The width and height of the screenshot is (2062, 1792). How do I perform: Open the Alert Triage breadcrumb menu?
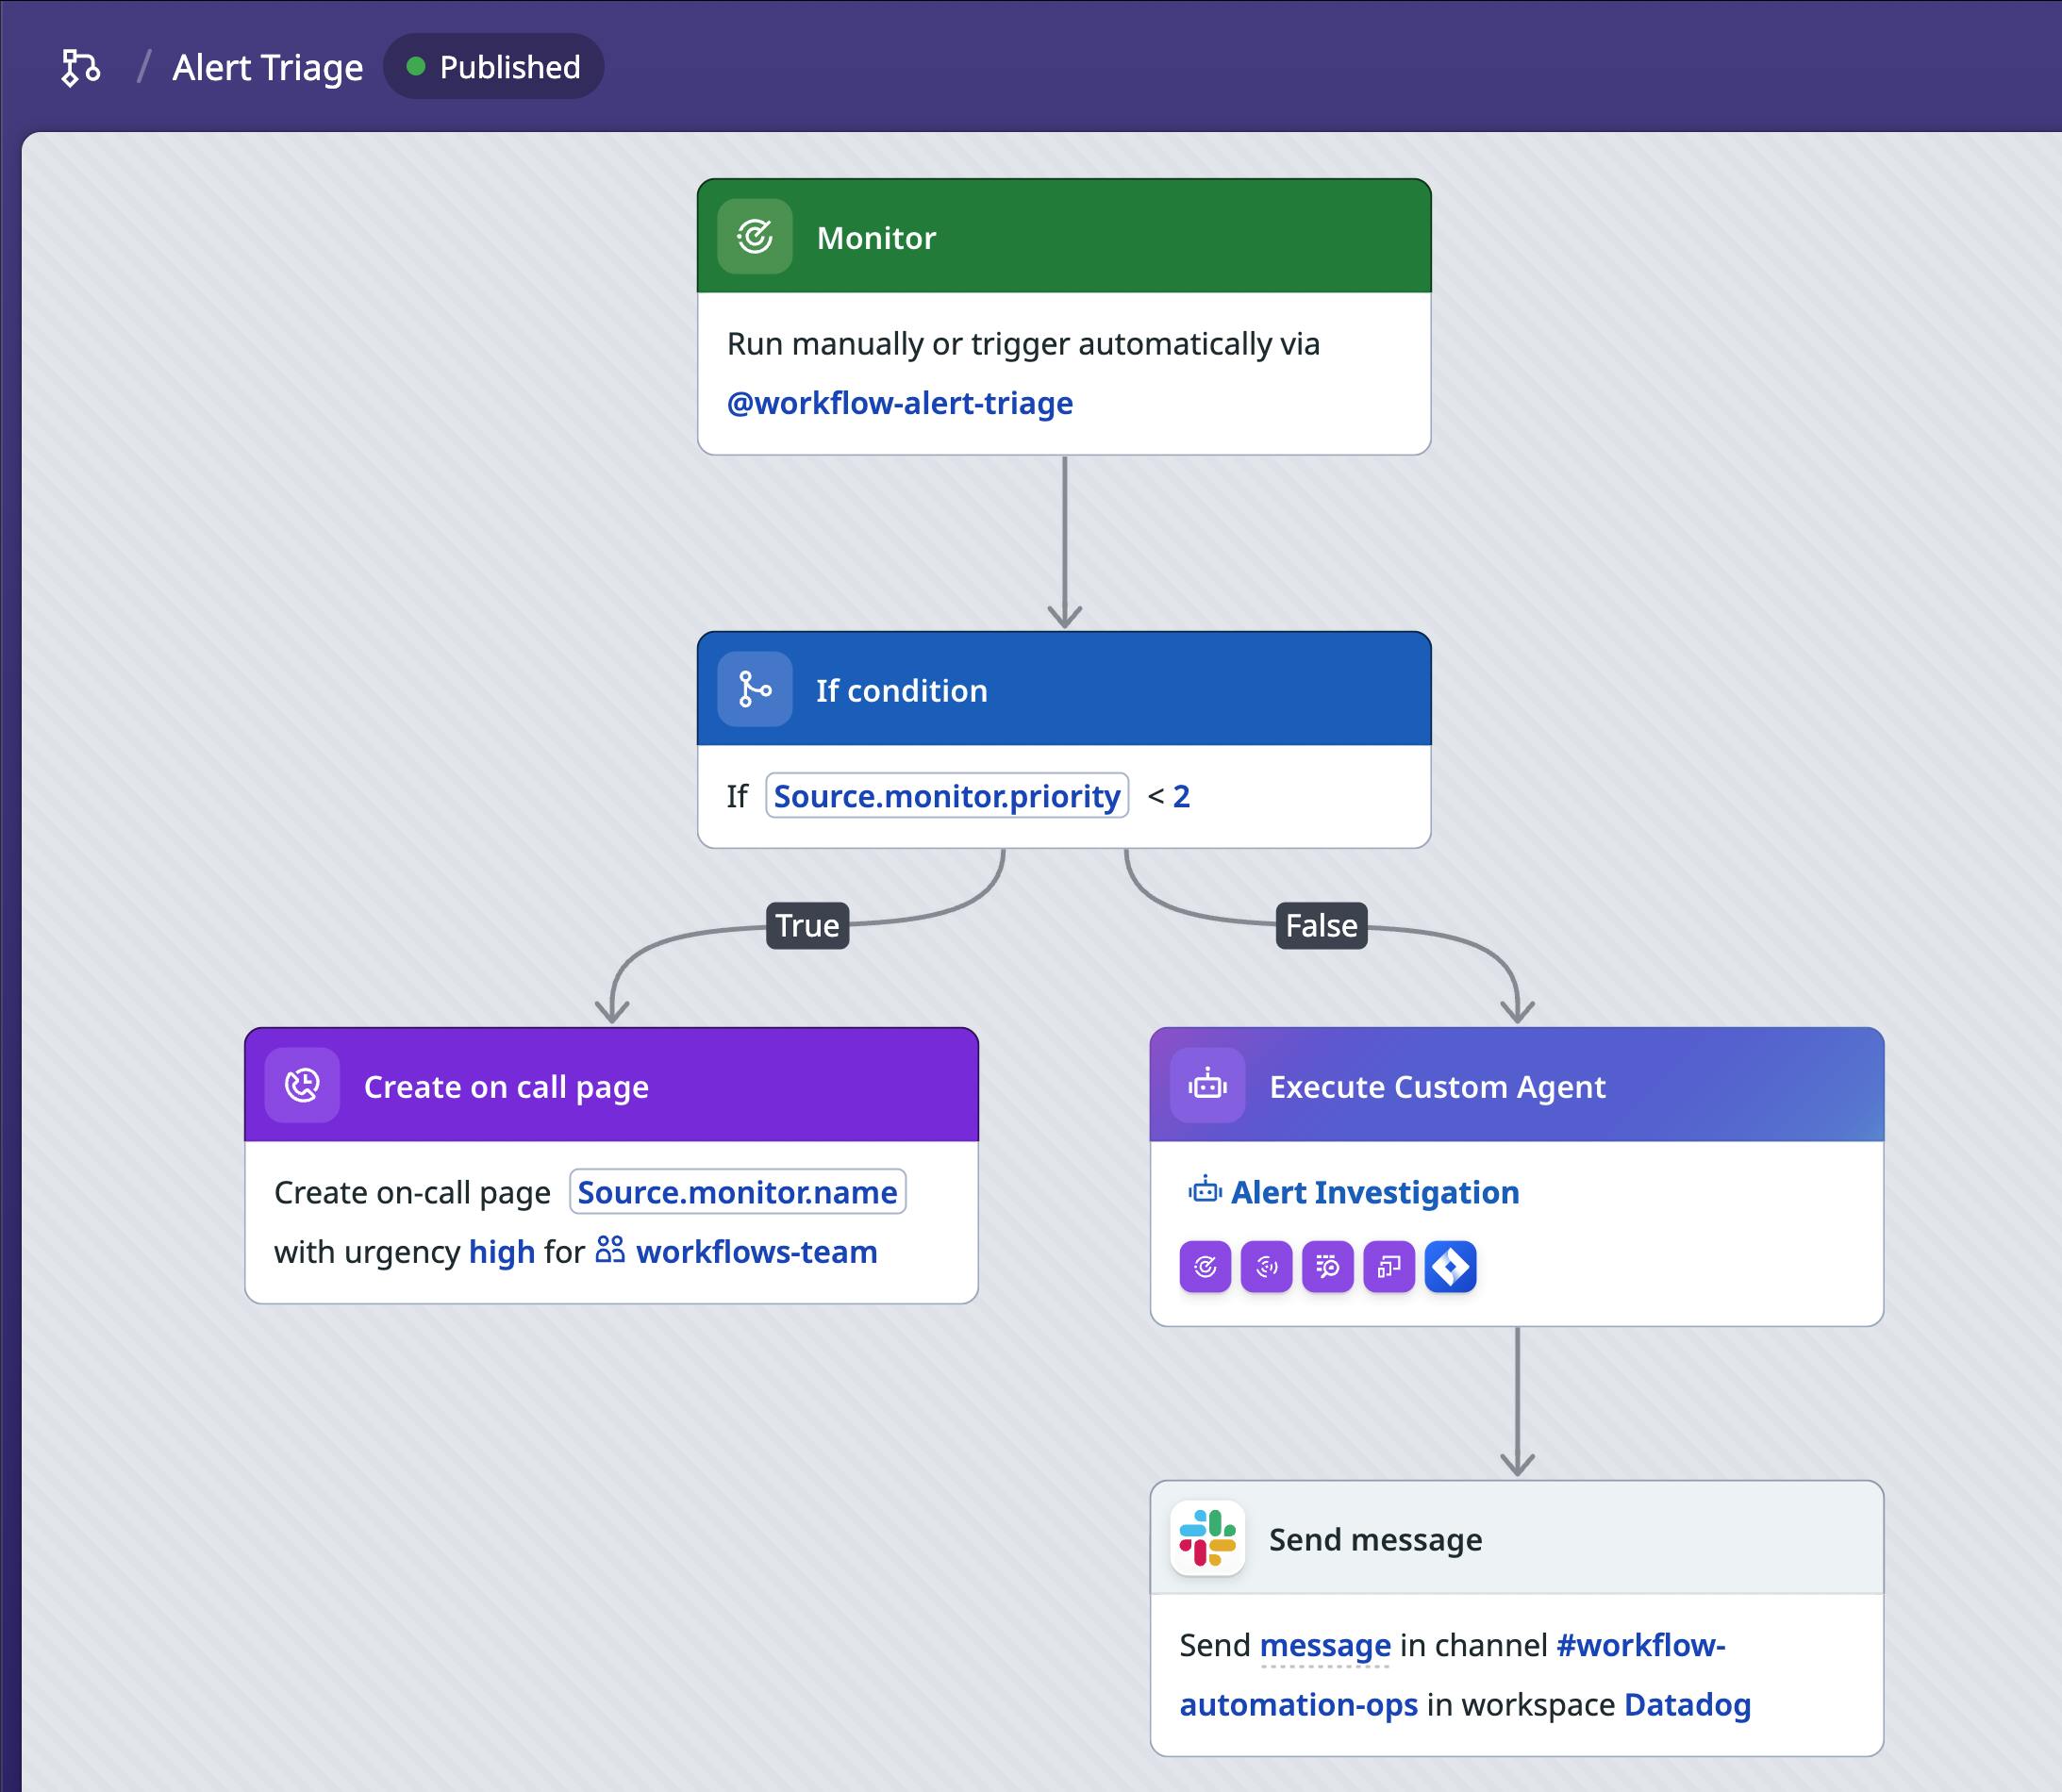tap(267, 66)
